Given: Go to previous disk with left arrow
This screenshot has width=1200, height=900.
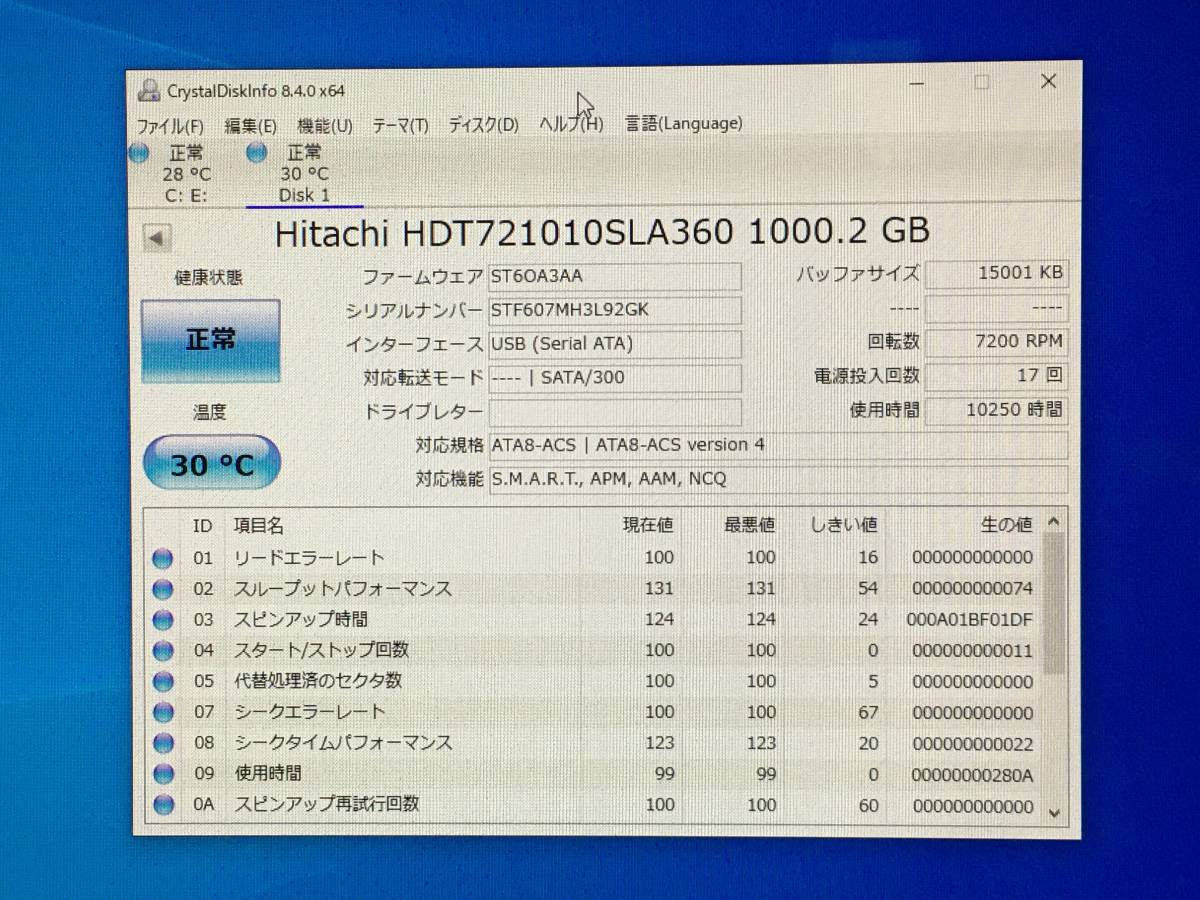Looking at the screenshot, I should [x=157, y=238].
